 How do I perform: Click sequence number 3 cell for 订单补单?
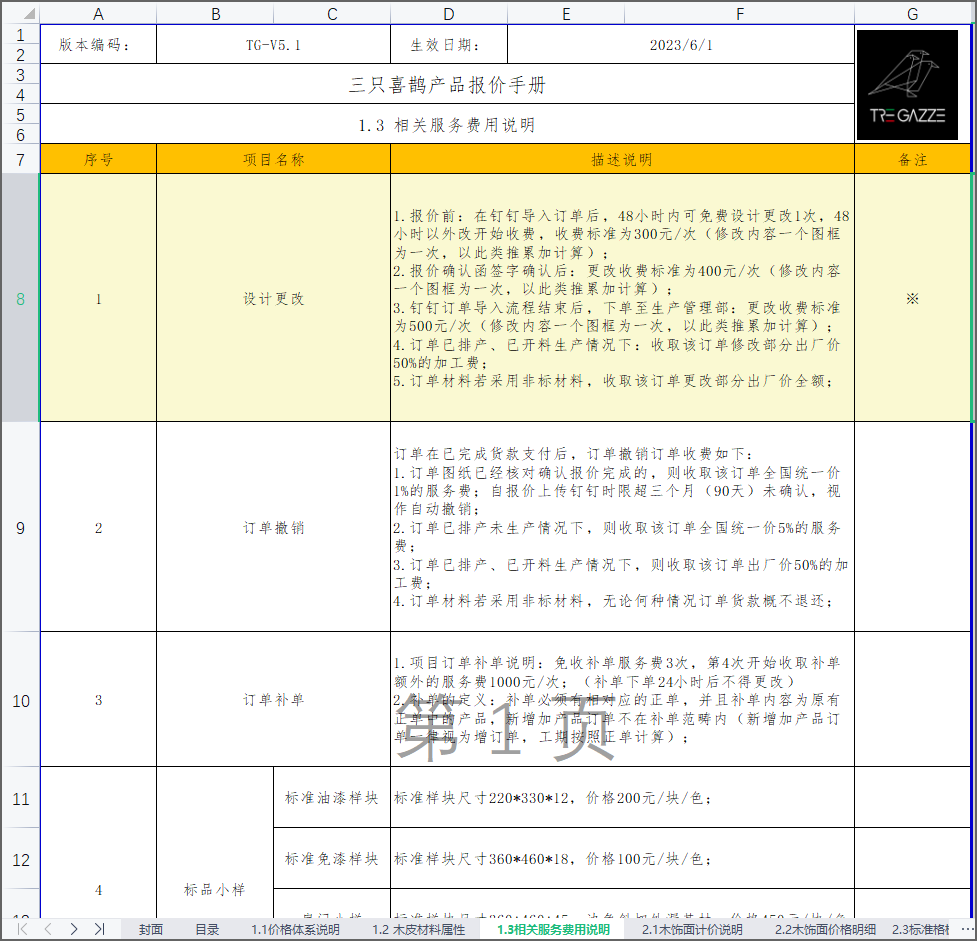pos(98,700)
